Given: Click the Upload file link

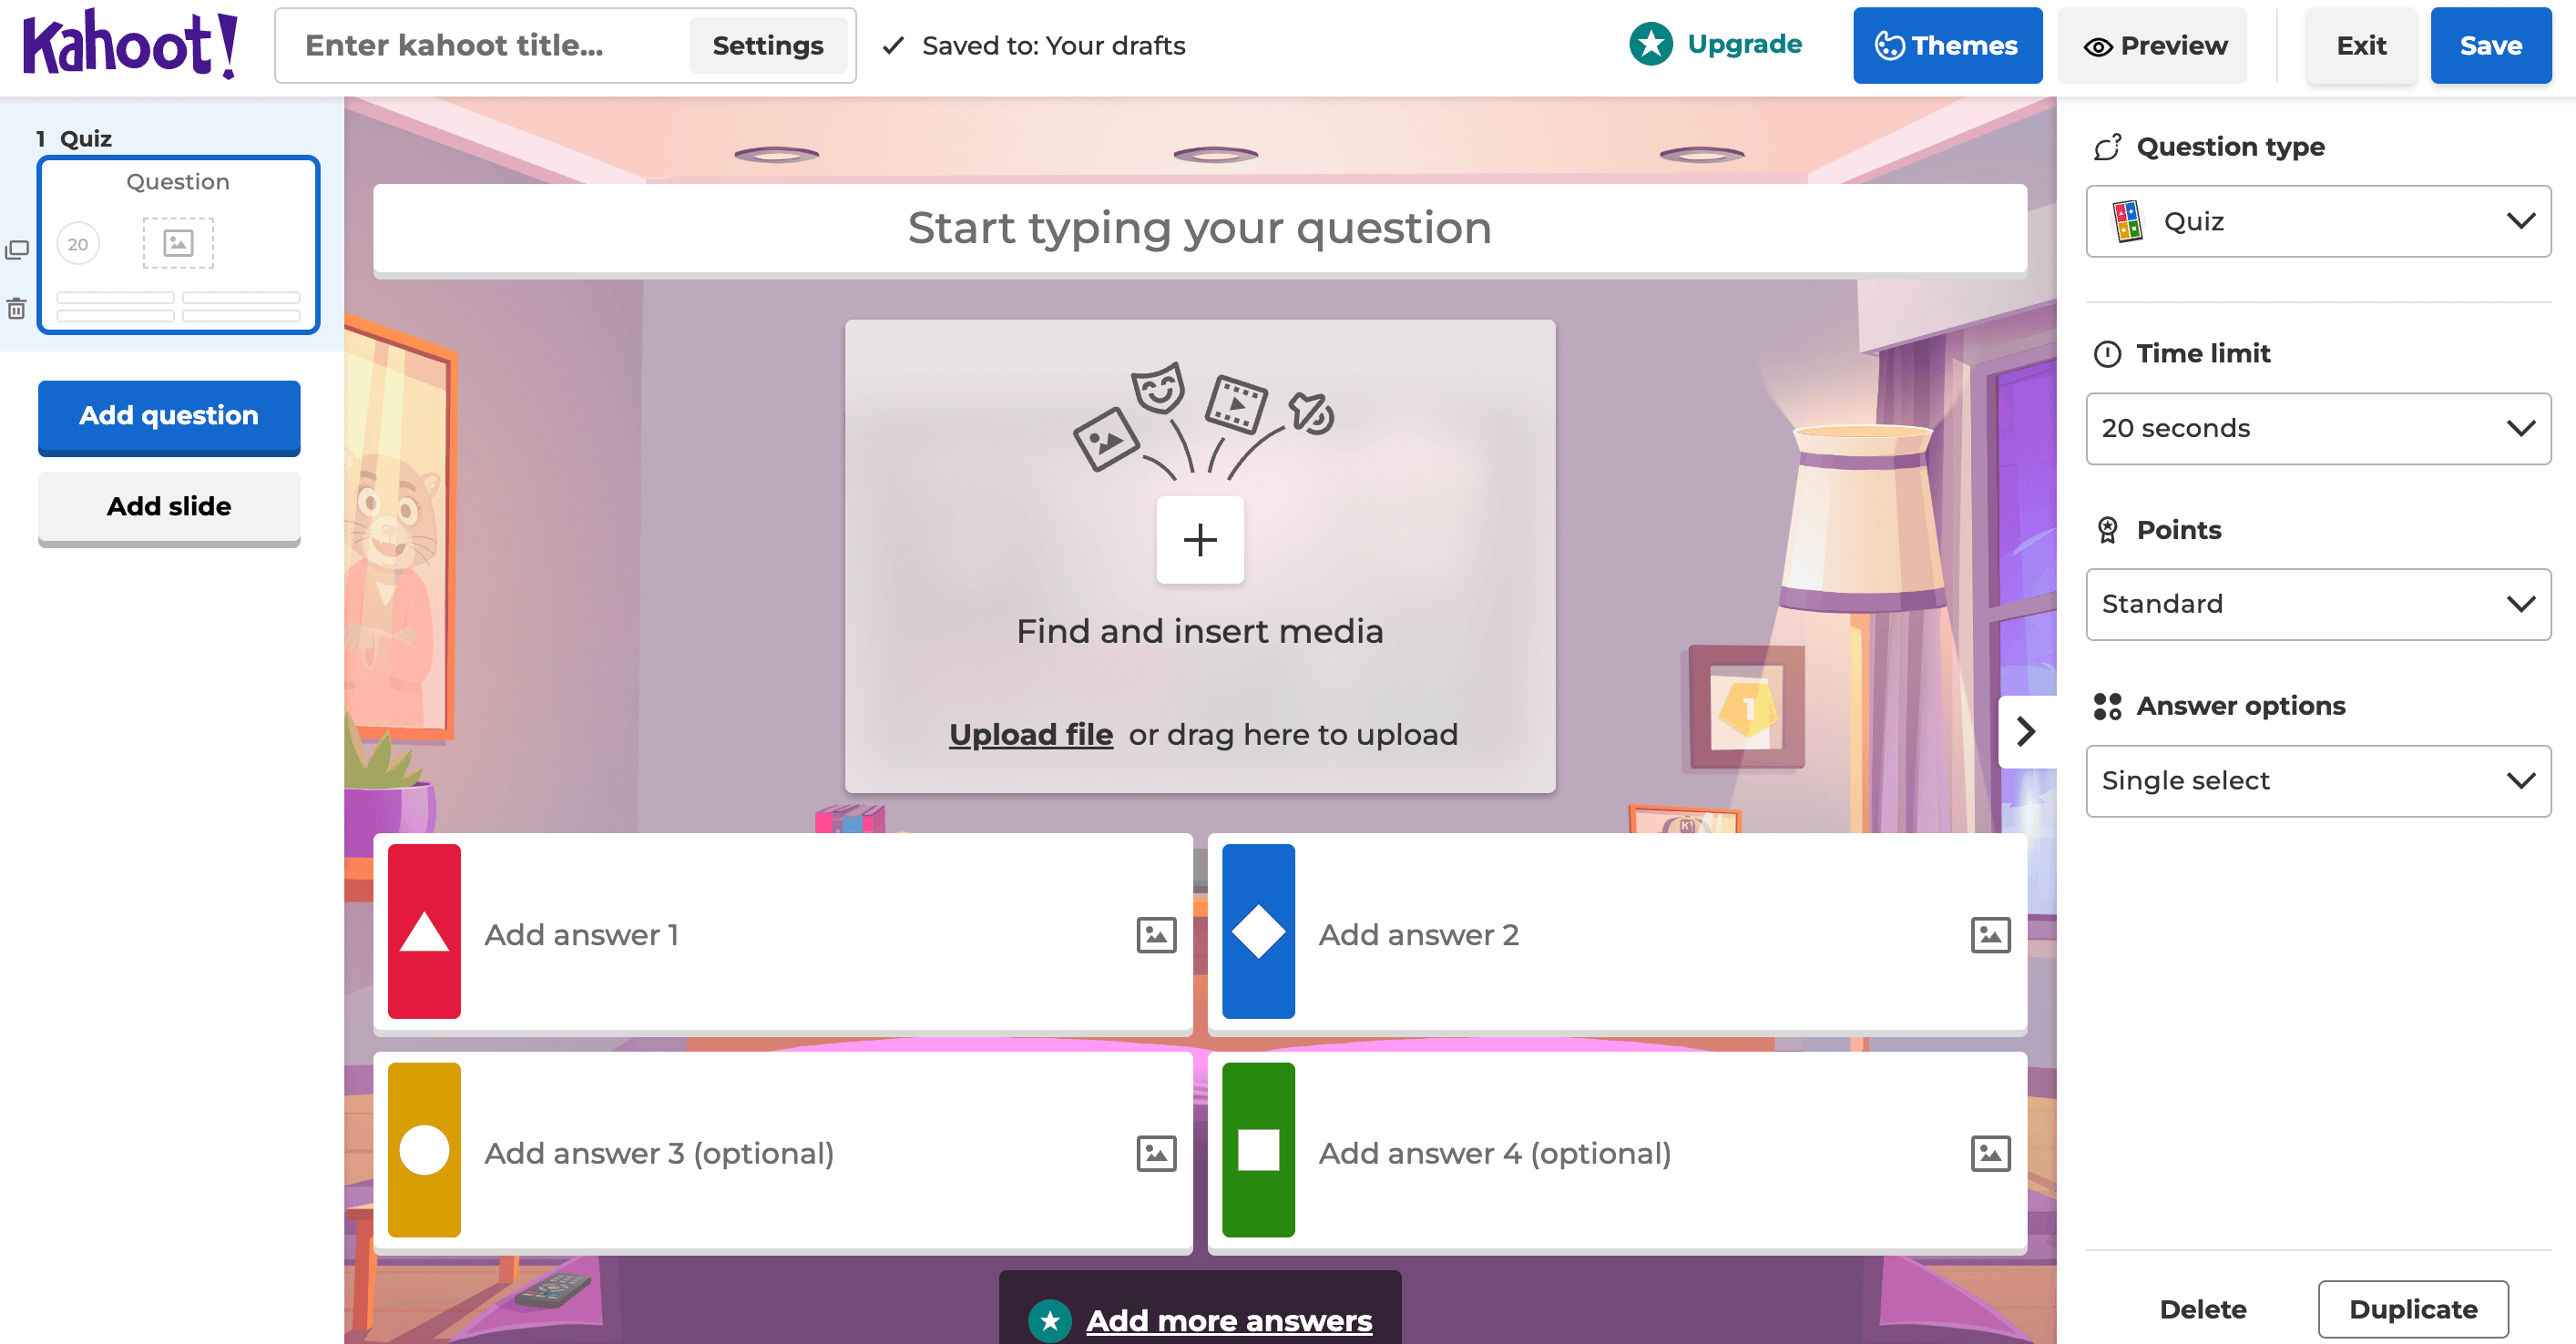Looking at the screenshot, I should [x=1031, y=734].
